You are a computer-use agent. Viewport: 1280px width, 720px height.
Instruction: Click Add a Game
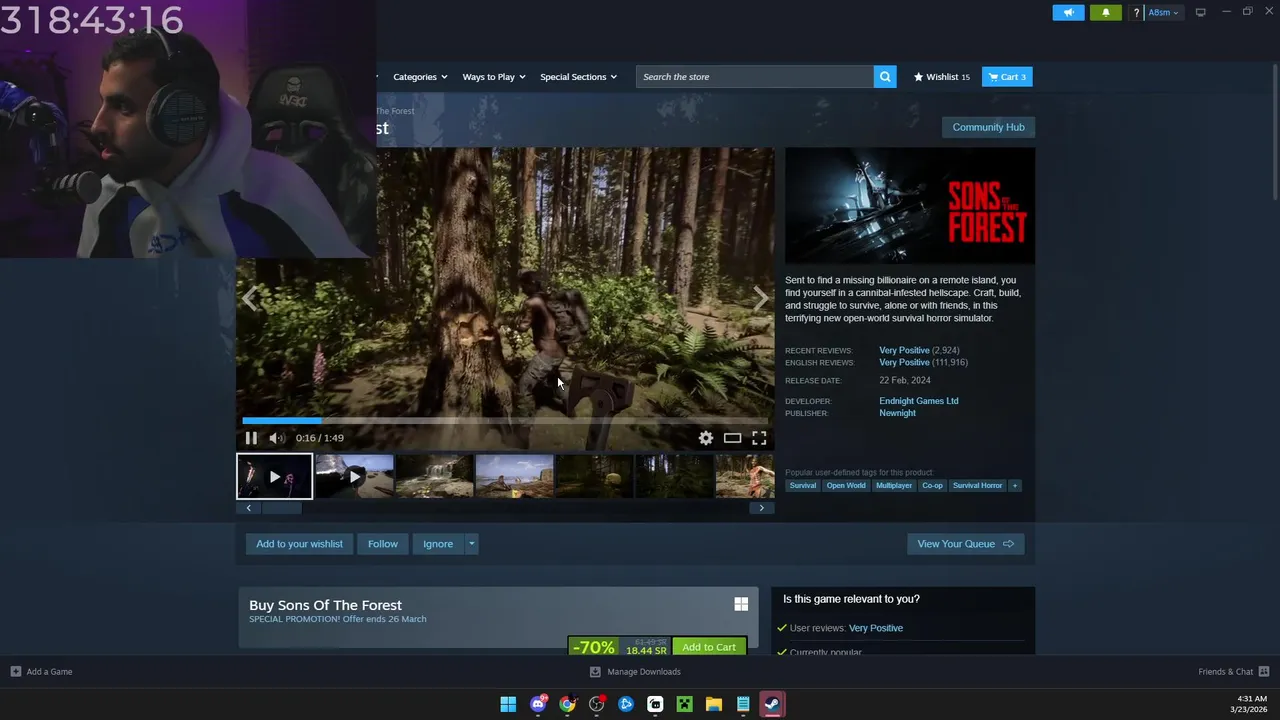(41, 672)
